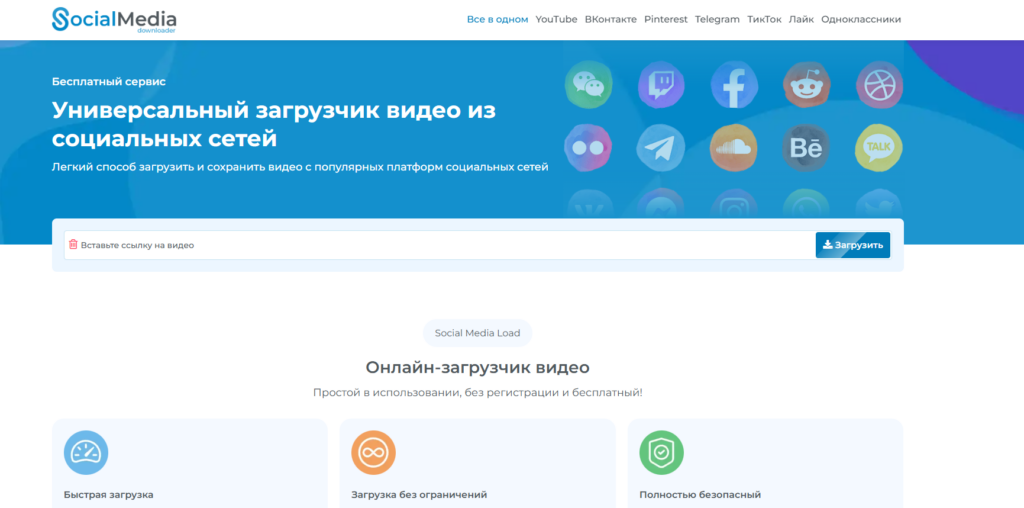Click the infinity icon above Загрузка без ограничений
The image size is (1024, 508).
point(374,452)
